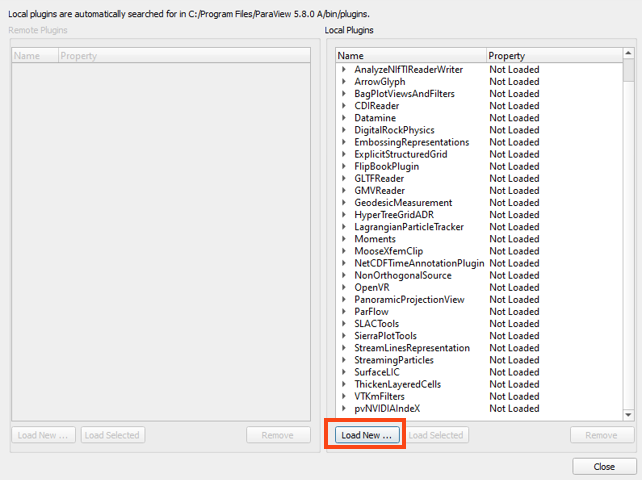Expand the SLACTools plugin entry
The height and width of the screenshot is (480, 642).
(x=344, y=324)
